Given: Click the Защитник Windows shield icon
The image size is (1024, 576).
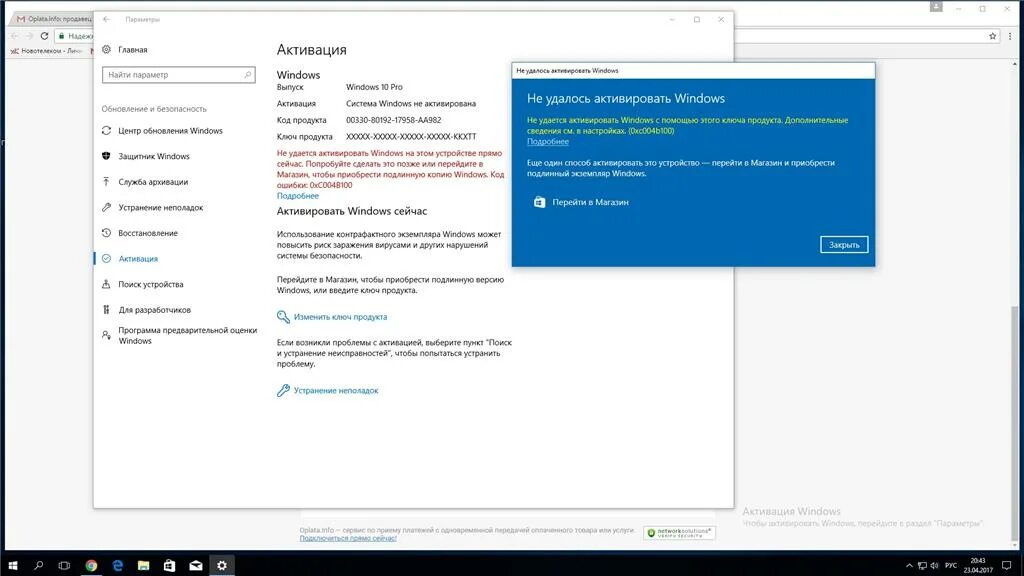Looking at the screenshot, I should tap(106, 156).
